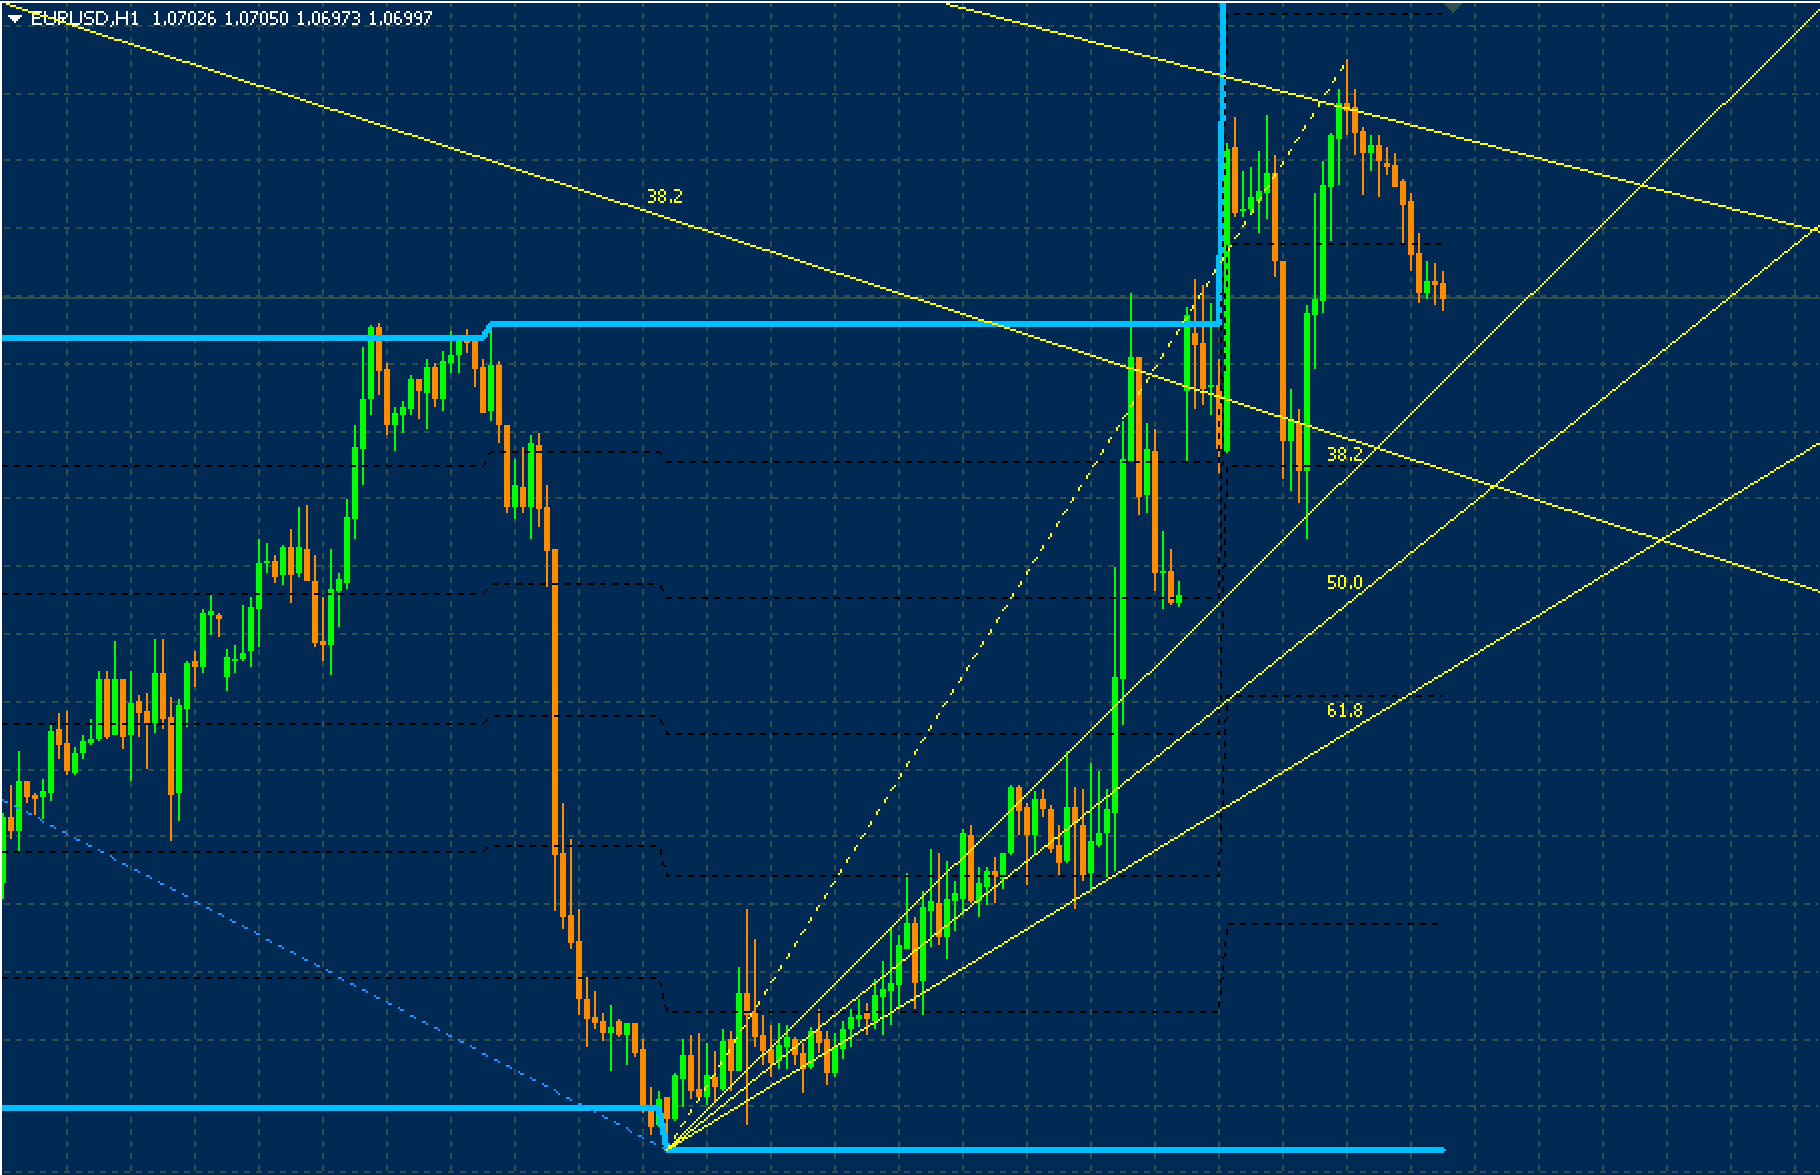Select the 38.2 label on descending channel line
This screenshot has height=1175, width=1820.
point(665,196)
